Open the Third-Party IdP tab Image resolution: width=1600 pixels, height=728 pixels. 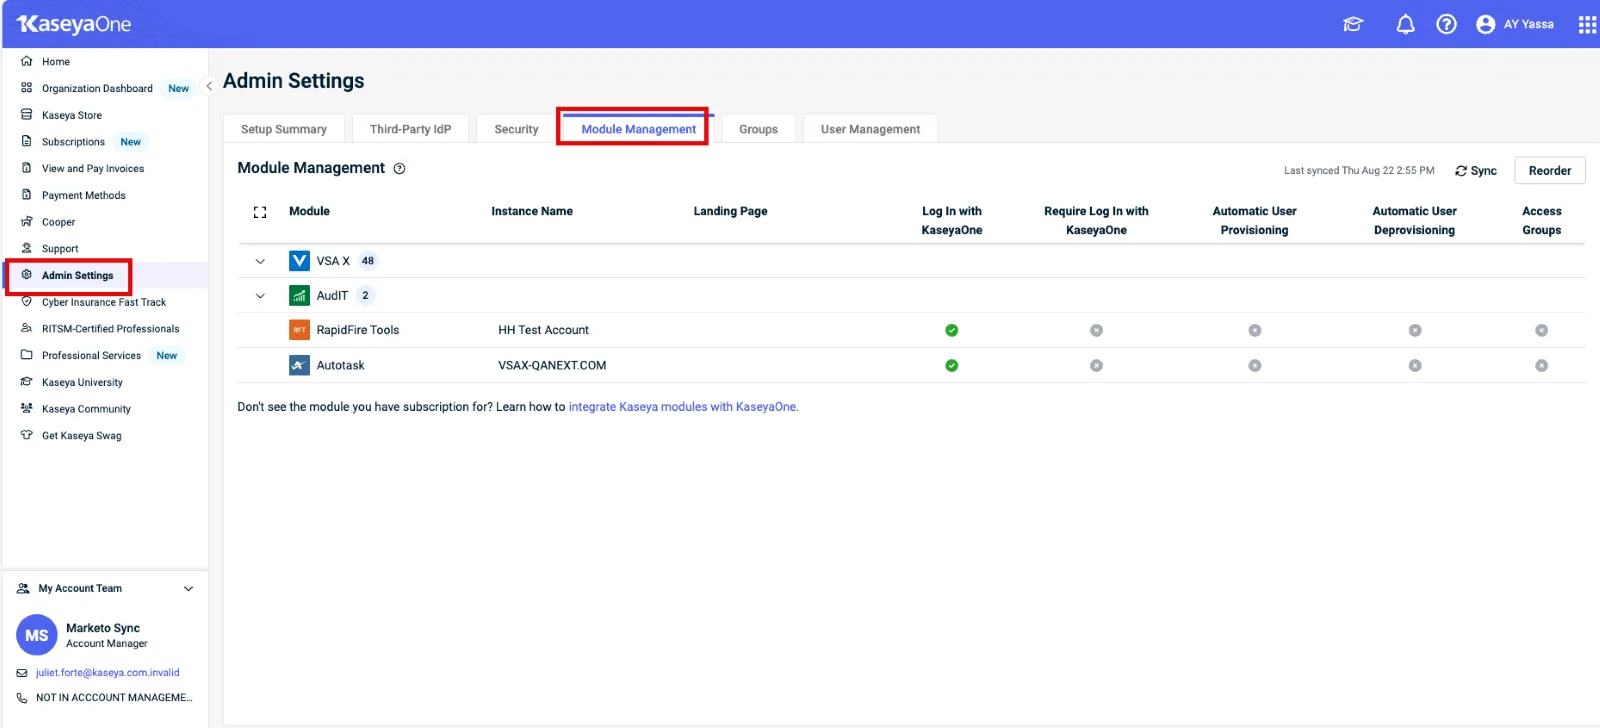(410, 129)
